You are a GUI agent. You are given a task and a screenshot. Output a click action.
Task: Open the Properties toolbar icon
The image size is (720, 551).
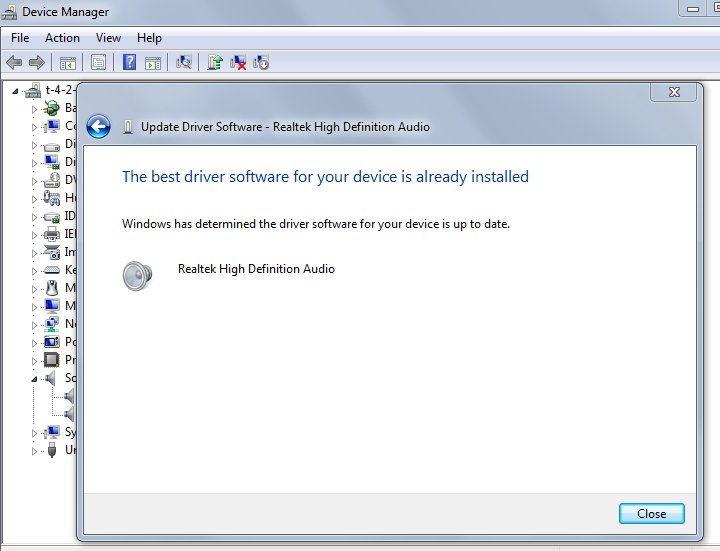tap(98, 62)
